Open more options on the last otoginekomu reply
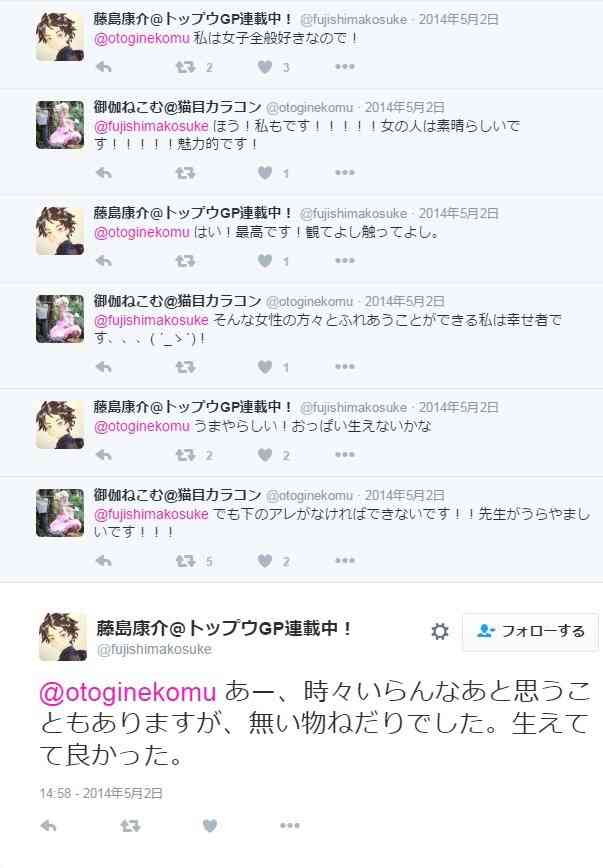This screenshot has height=868, width=603. pos(344,560)
